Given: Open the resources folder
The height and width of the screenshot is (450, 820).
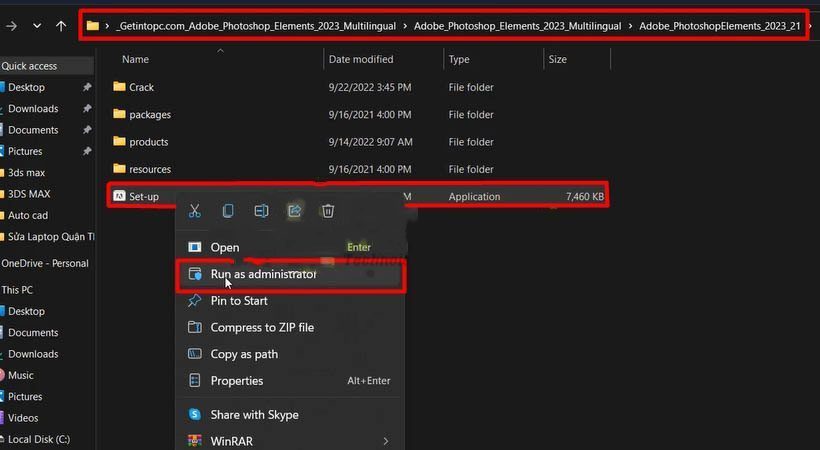Looking at the screenshot, I should coord(150,169).
